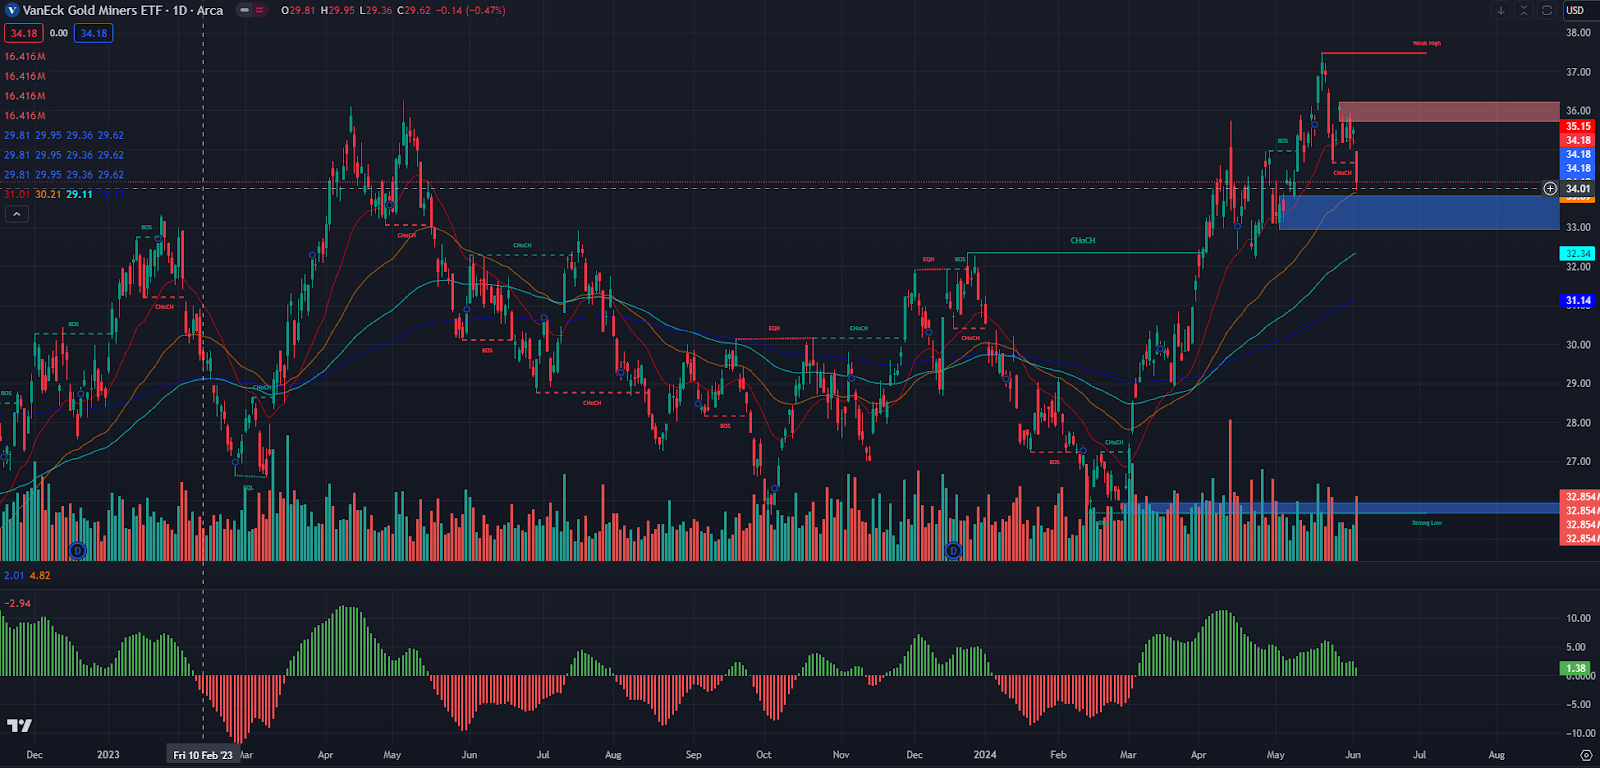Click the Fri 10 Feb '23 date label
This screenshot has width=1600, height=768.
[x=203, y=755]
